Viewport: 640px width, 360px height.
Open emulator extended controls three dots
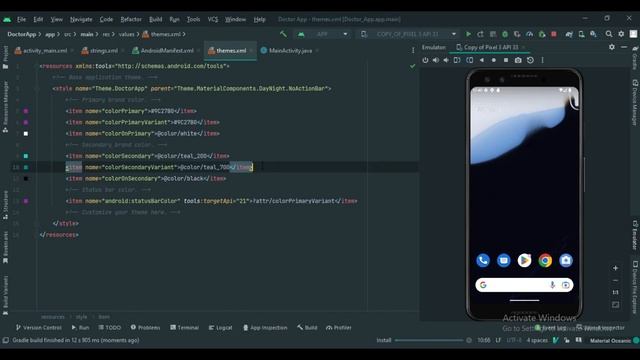pyautogui.click(x=542, y=60)
